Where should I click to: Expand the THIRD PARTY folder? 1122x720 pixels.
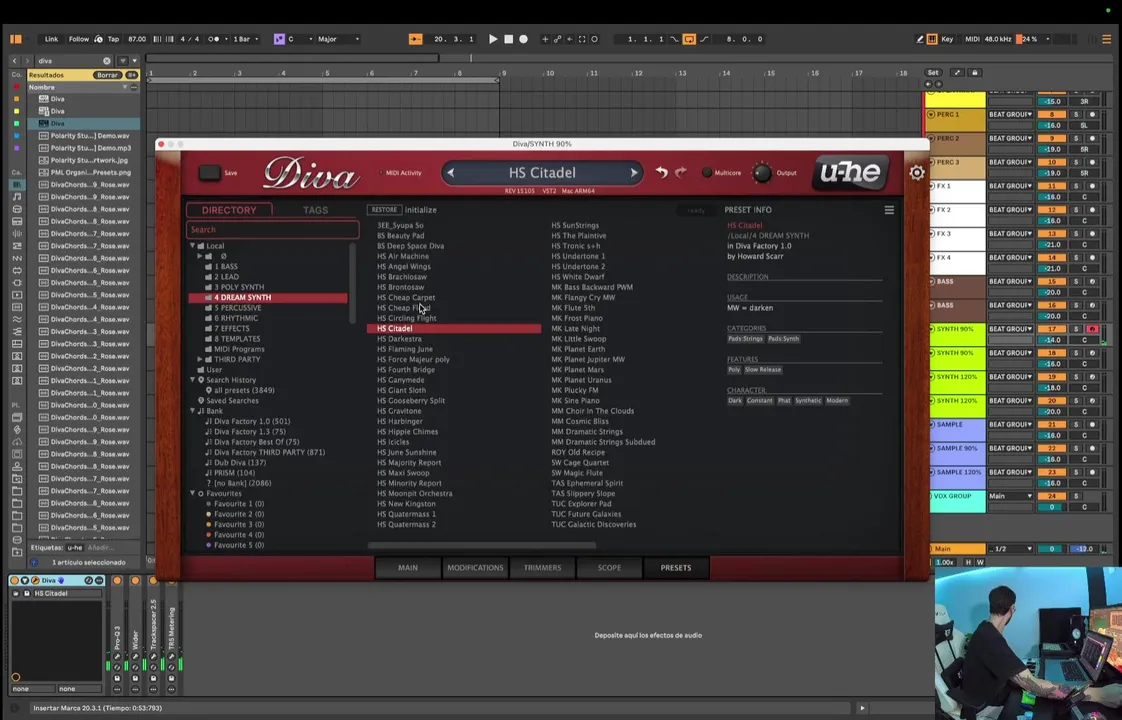click(200, 359)
